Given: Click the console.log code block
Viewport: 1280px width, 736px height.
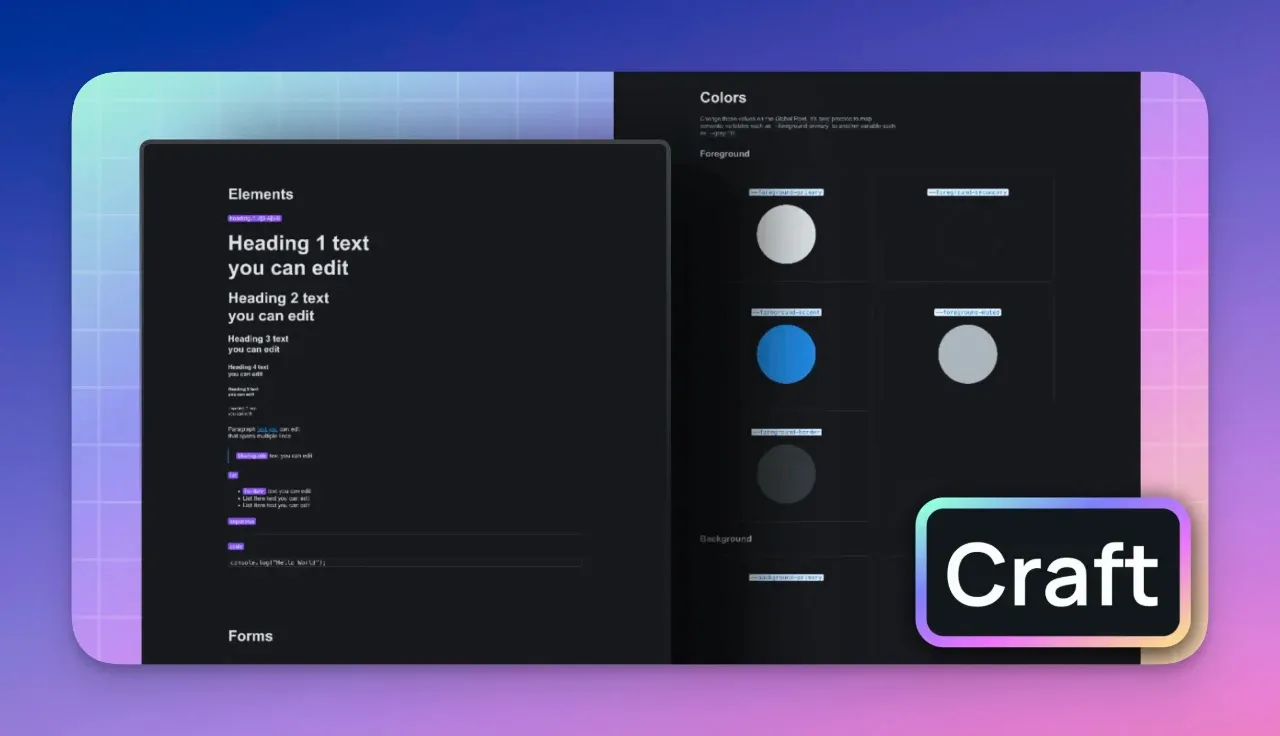Looking at the screenshot, I should (405, 562).
